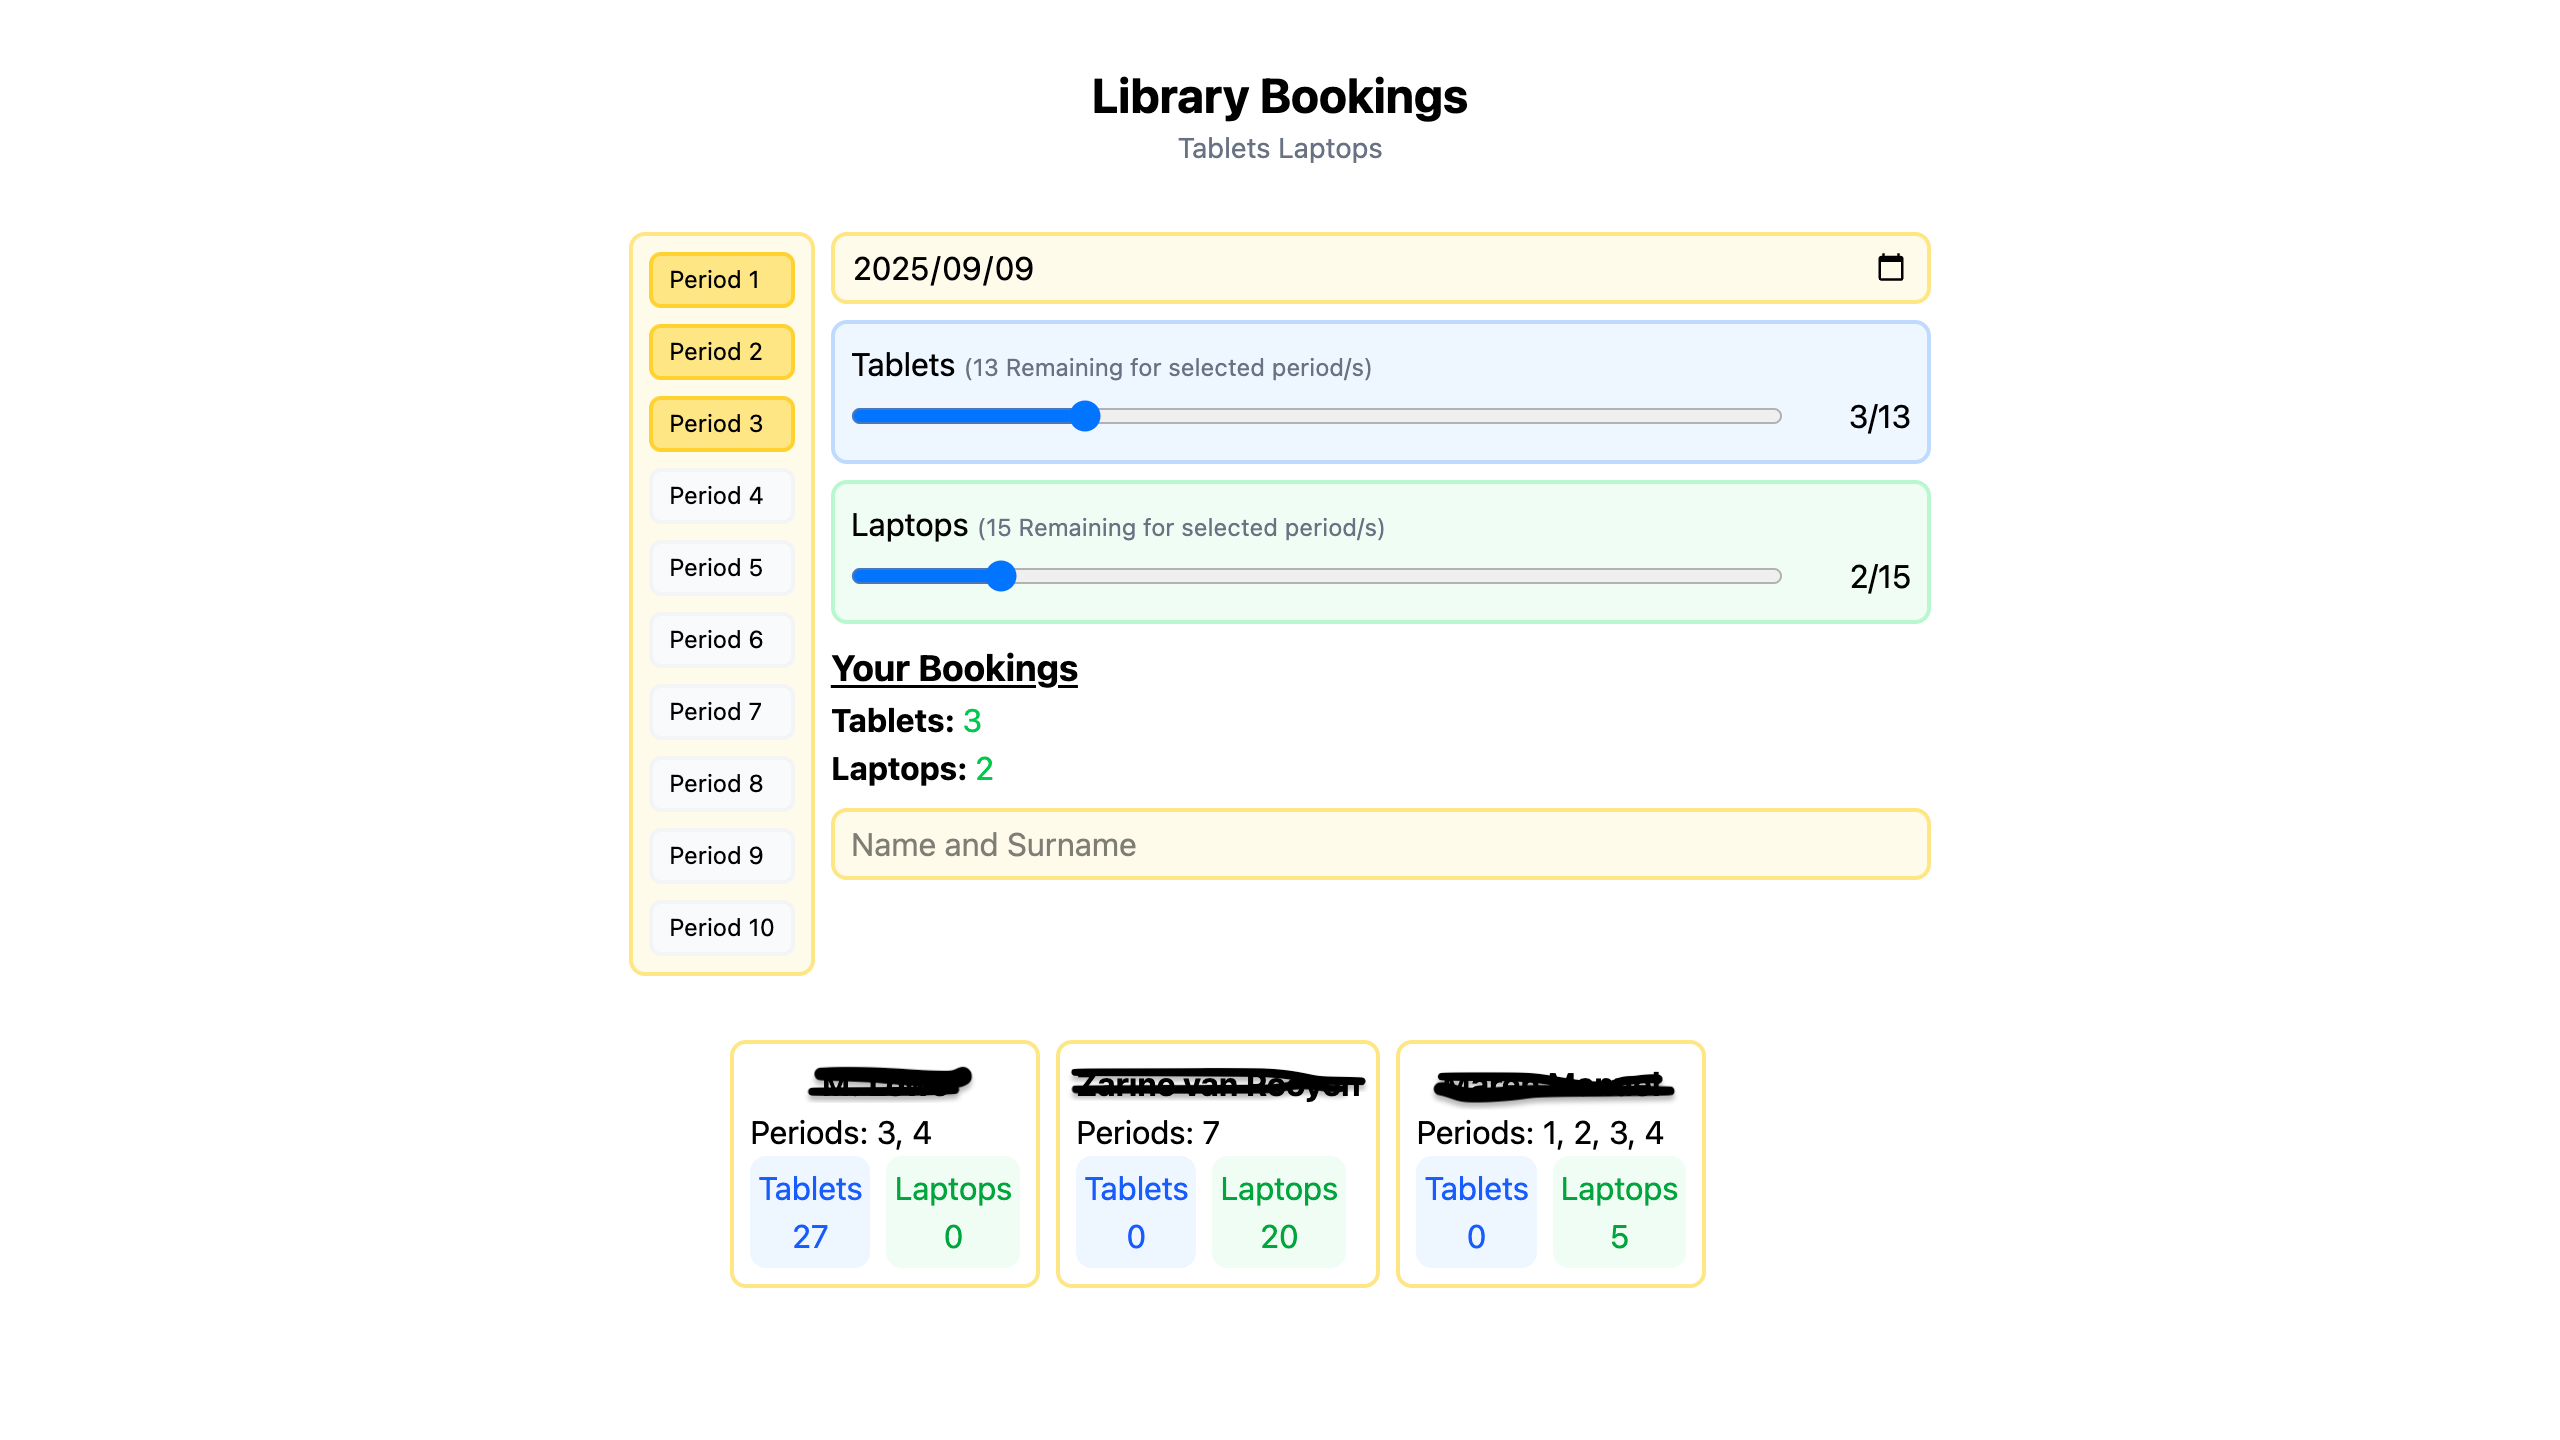Click the Tablets Laptops subtitle under the title
Screen dimensions: 2560x1440
[1280, 148]
